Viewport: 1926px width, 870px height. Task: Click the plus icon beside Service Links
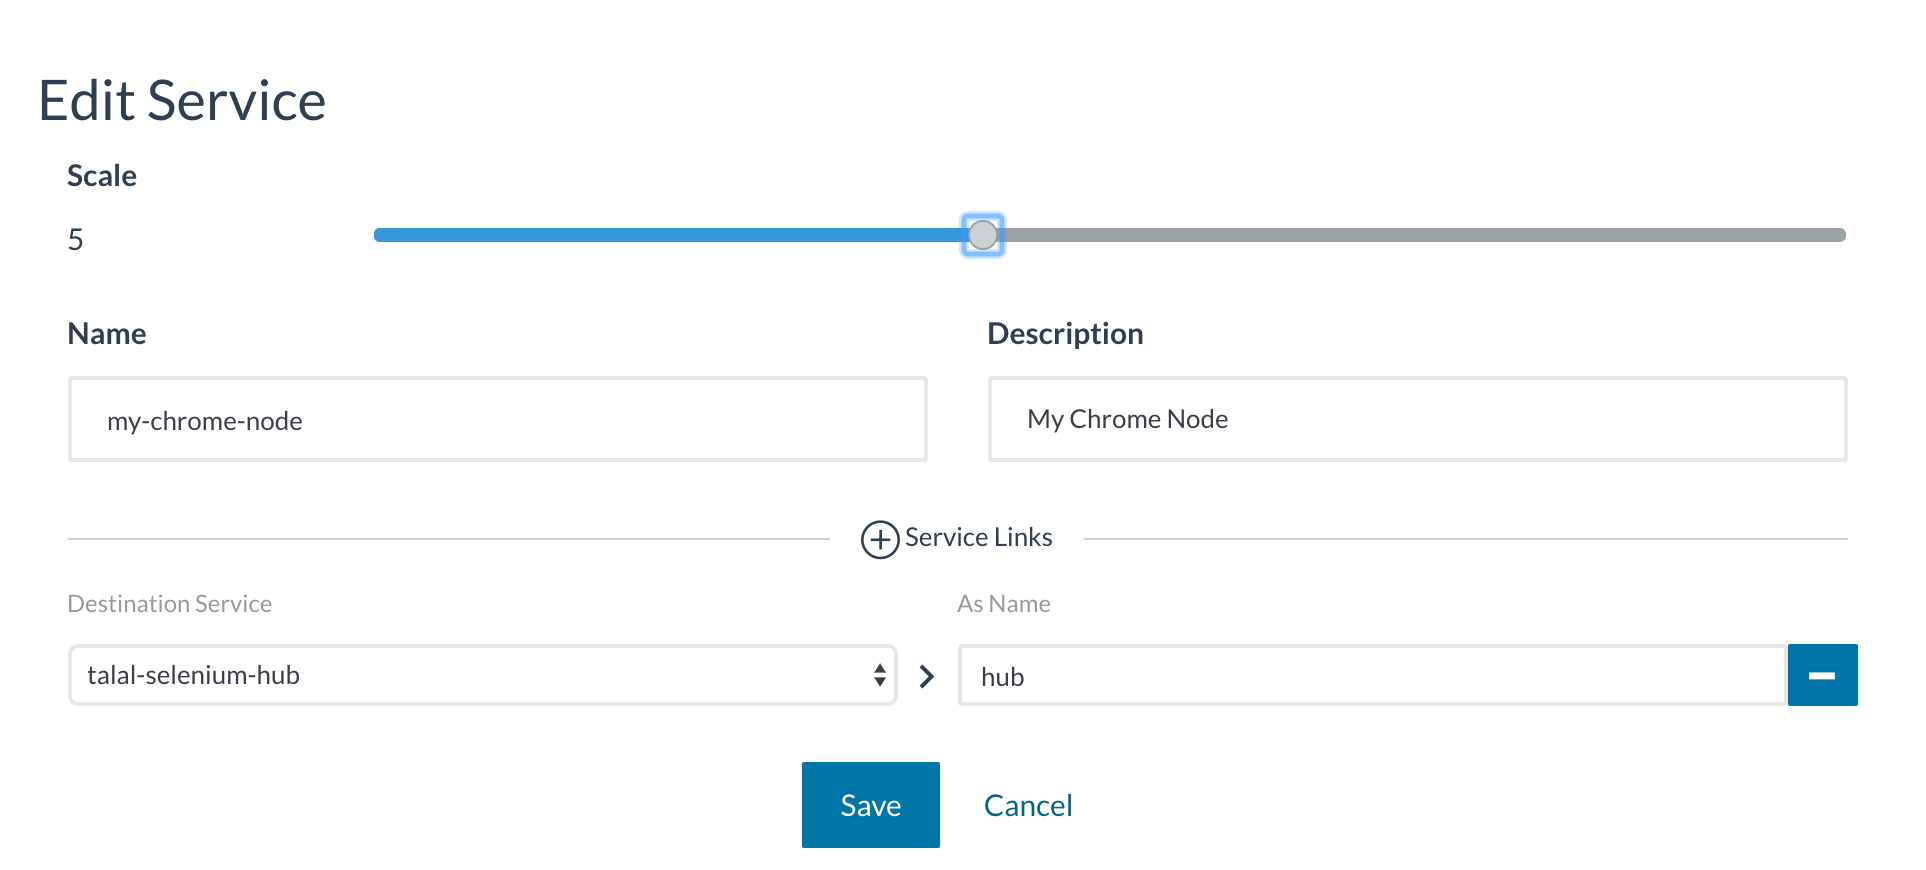click(x=879, y=540)
